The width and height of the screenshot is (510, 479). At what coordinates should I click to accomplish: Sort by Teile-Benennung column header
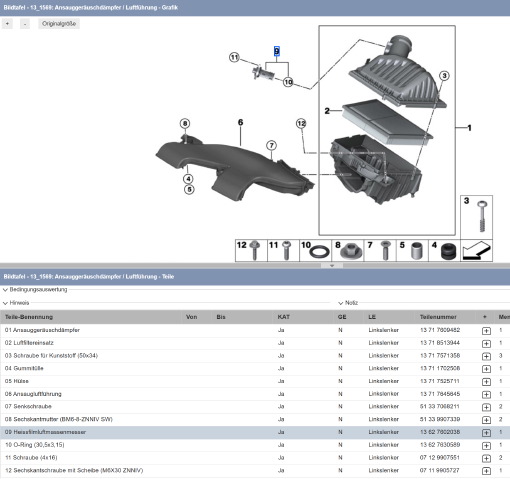point(29,317)
